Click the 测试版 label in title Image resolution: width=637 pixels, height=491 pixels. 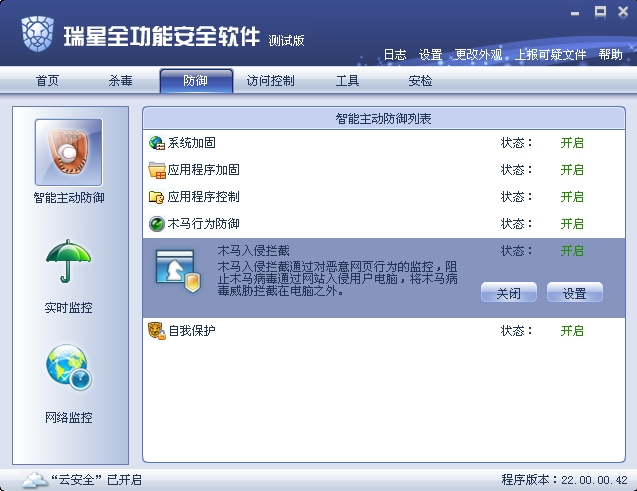point(286,40)
